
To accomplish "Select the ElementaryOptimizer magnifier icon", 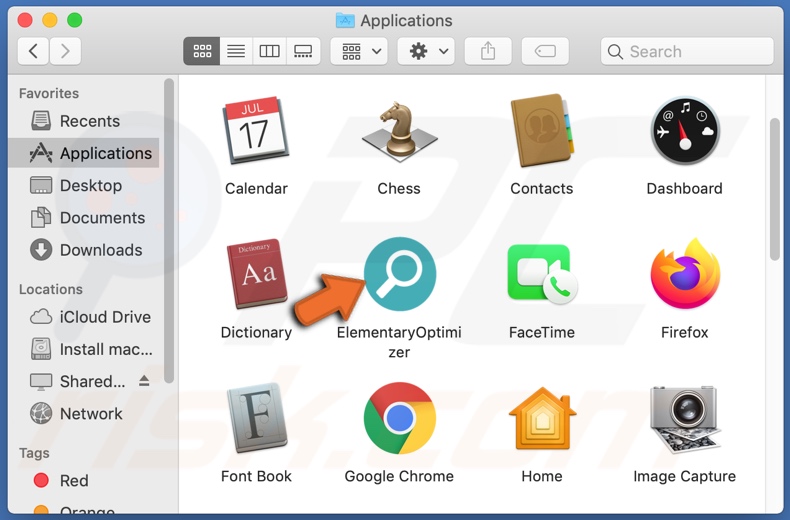I will tap(400, 274).
